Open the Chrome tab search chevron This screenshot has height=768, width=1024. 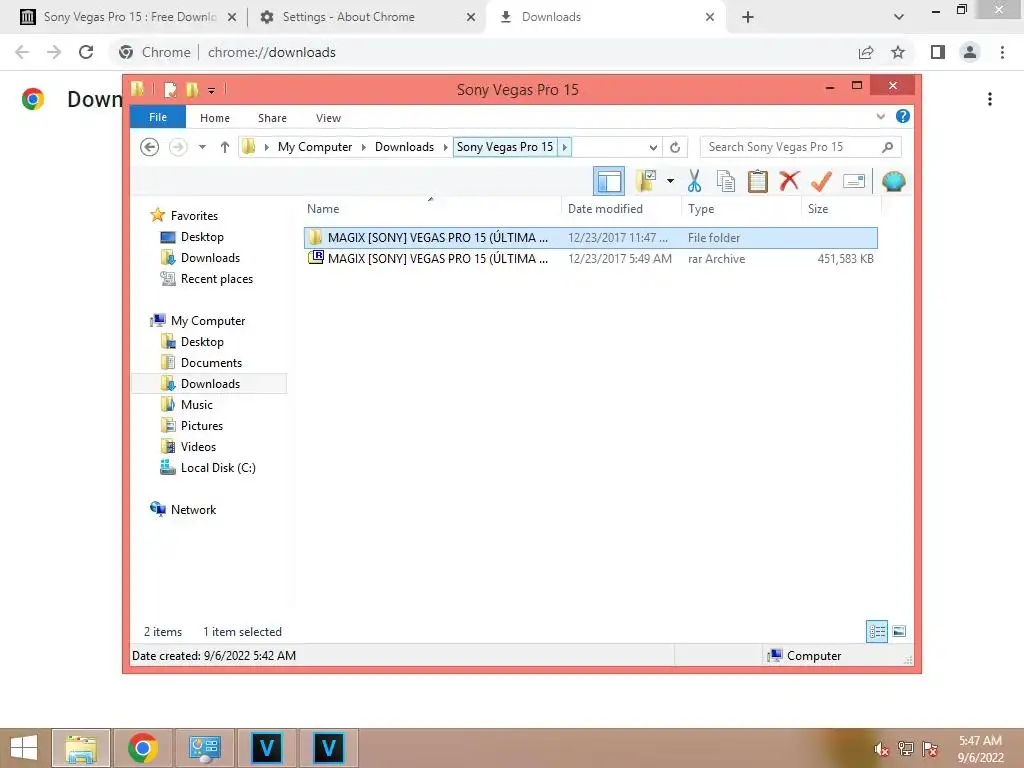coord(899,17)
